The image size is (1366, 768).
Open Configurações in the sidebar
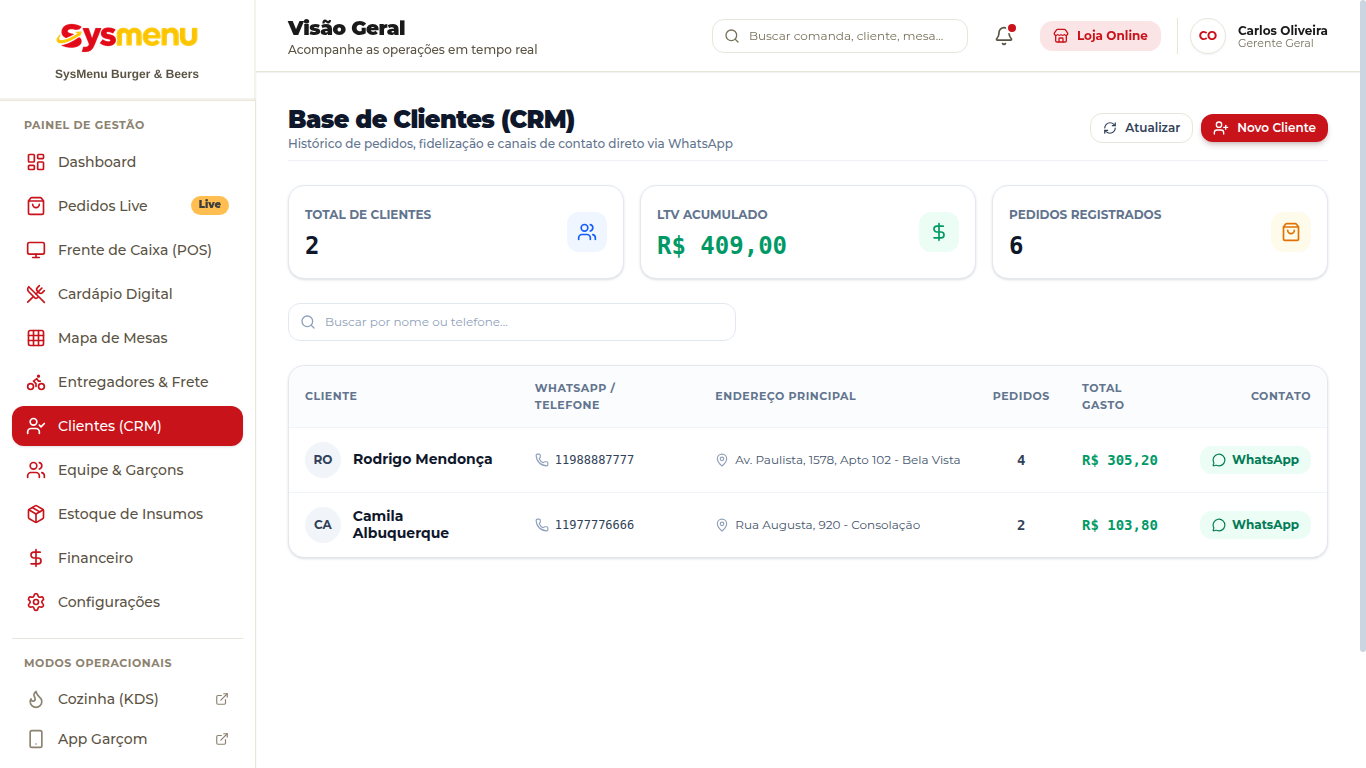coord(127,602)
